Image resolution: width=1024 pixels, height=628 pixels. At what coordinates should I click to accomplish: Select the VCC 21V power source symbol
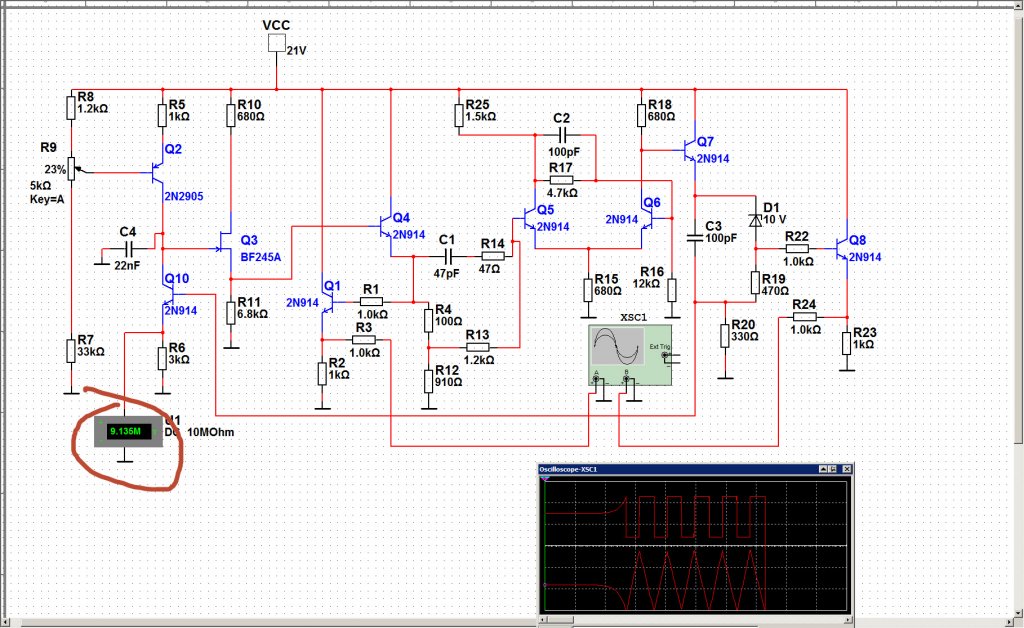[276, 43]
